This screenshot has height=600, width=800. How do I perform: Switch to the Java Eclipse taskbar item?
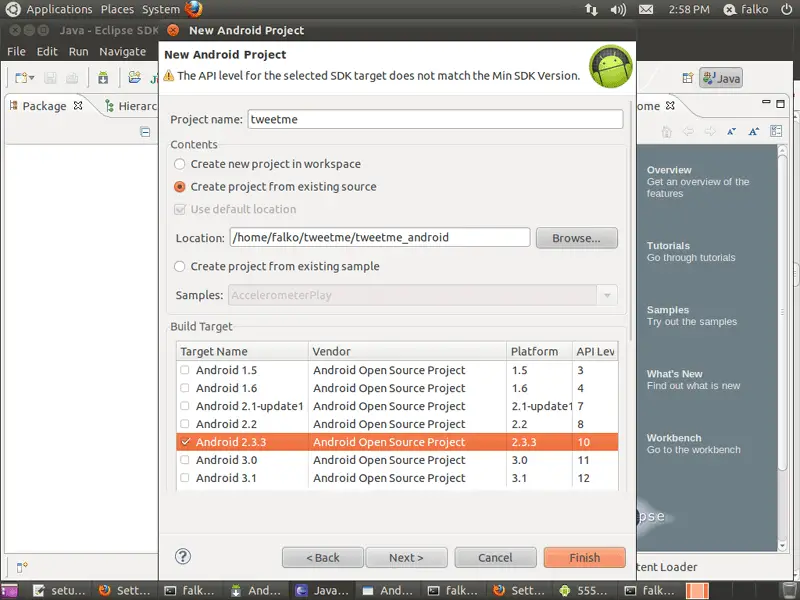tap(323, 591)
